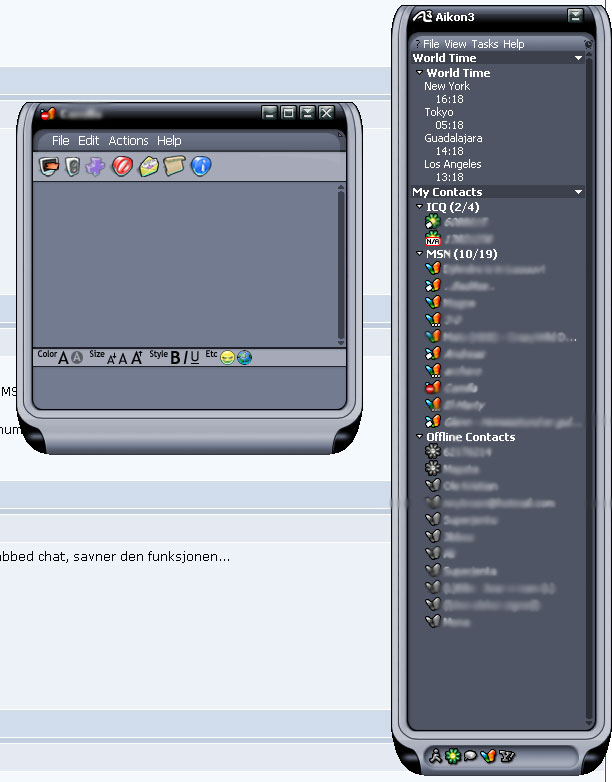Screen dimensions: 612x782
Task: Collapse the ICQ (2/4) group
Action: [x=419, y=206]
